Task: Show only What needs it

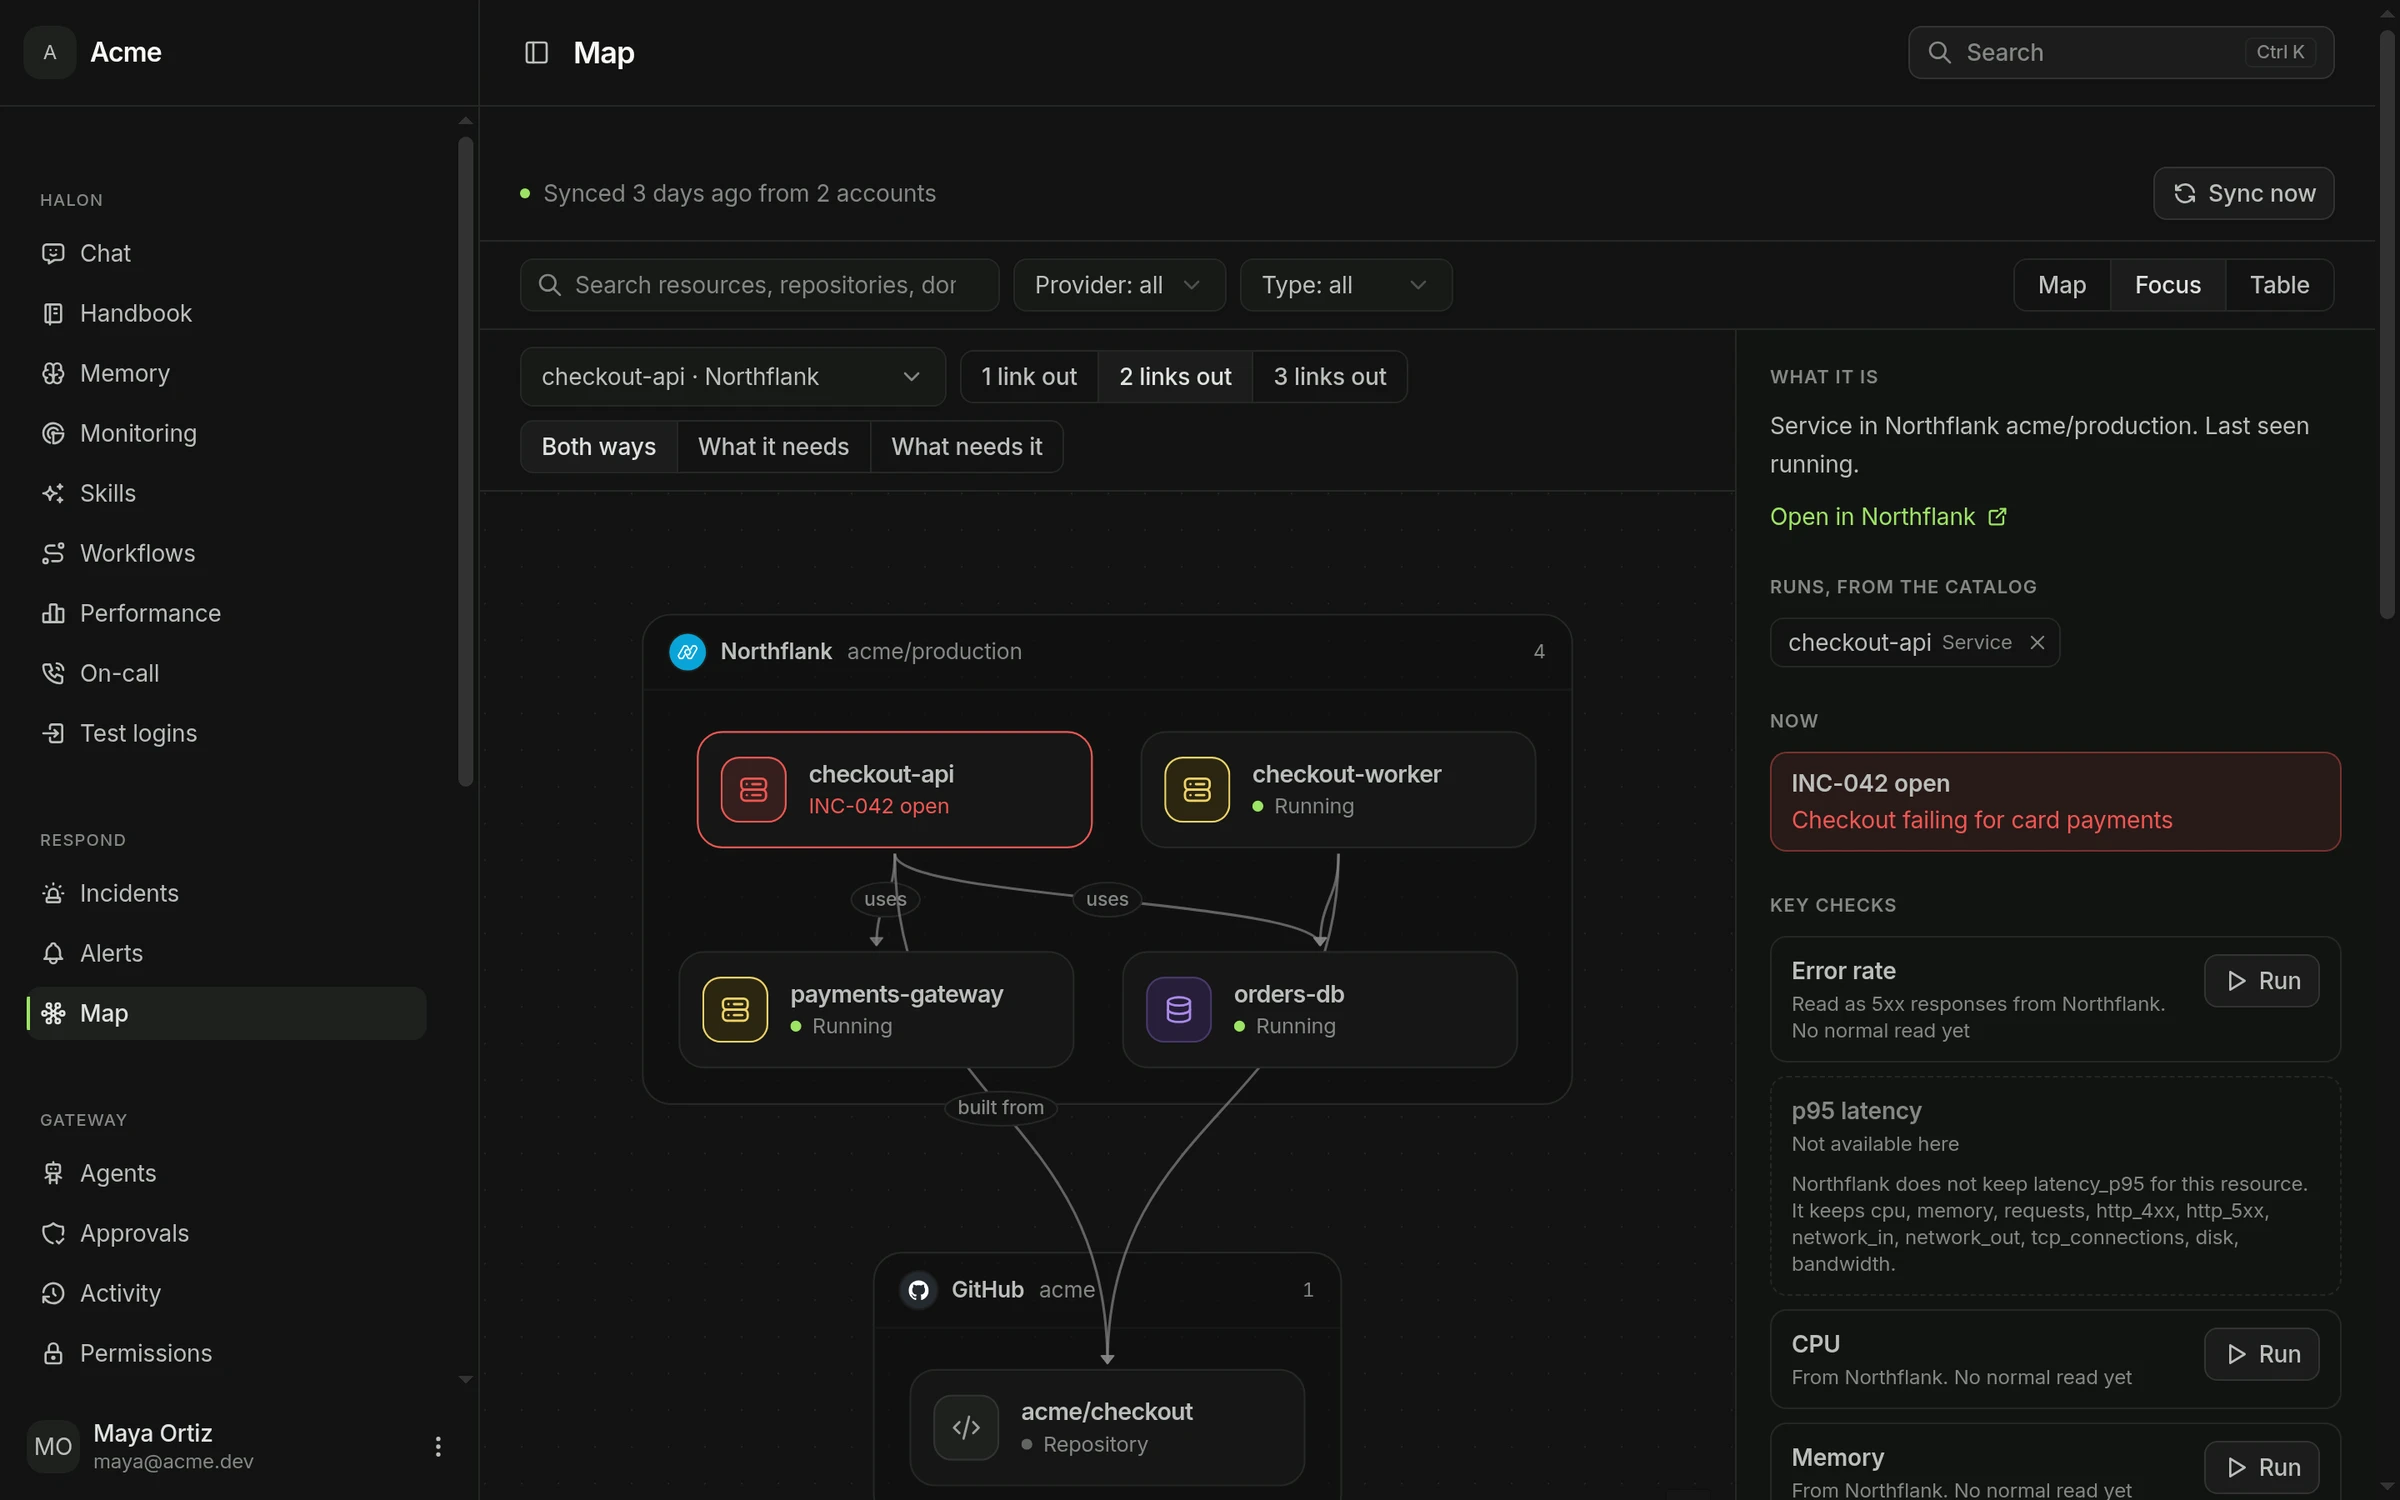Action: 966,447
